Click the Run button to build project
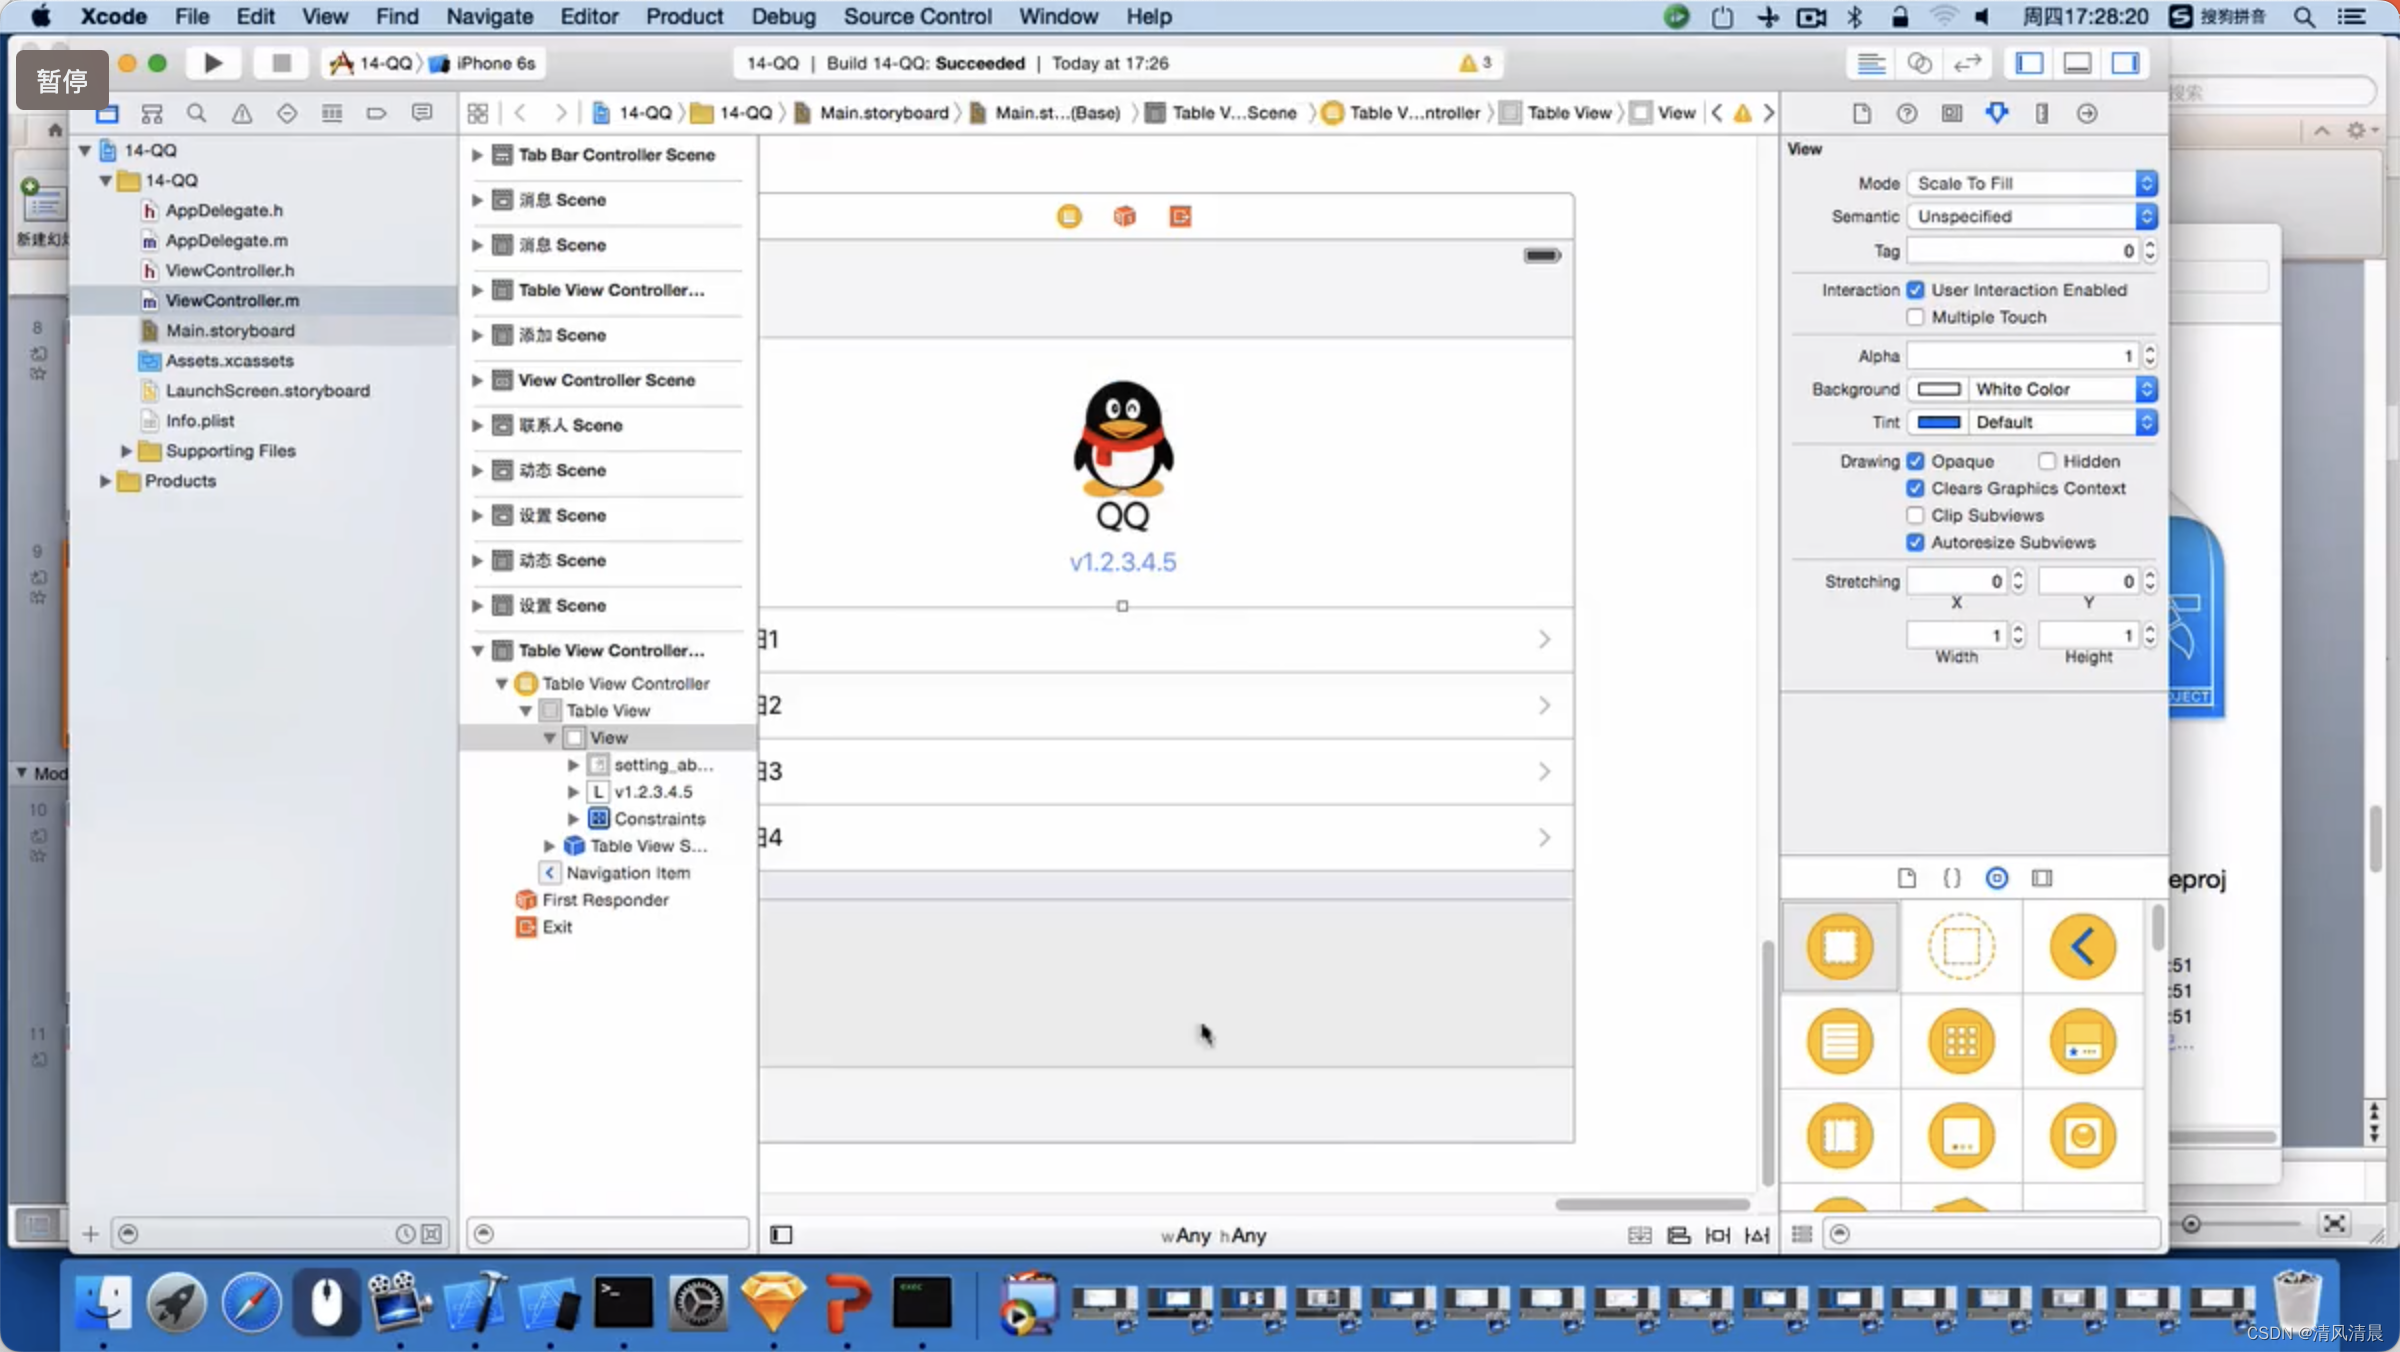The image size is (2400, 1352). [x=211, y=63]
